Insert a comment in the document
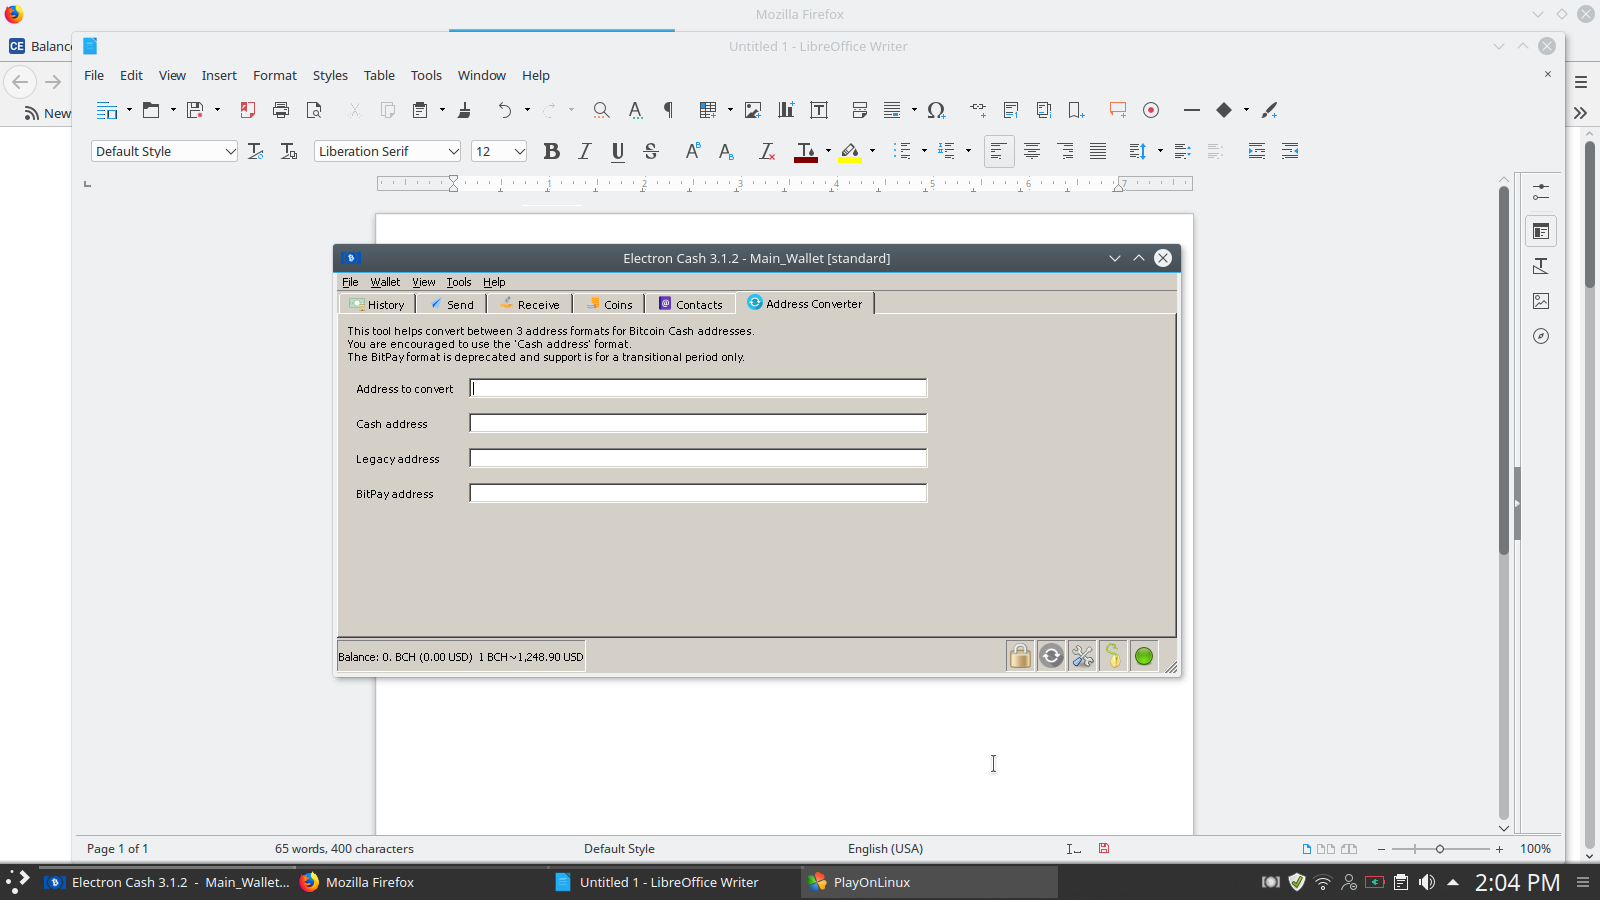The image size is (1600, 900). (1118, 110)
